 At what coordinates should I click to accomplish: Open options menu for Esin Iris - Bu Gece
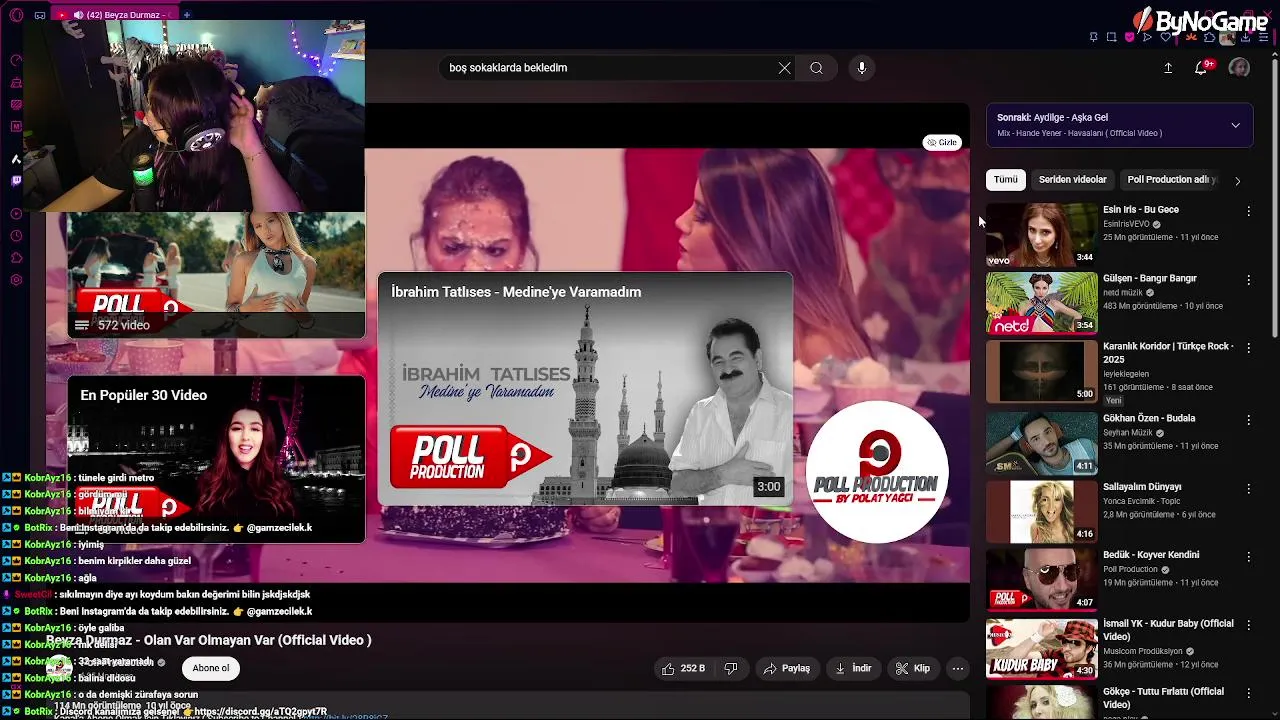click(1248, 211)
